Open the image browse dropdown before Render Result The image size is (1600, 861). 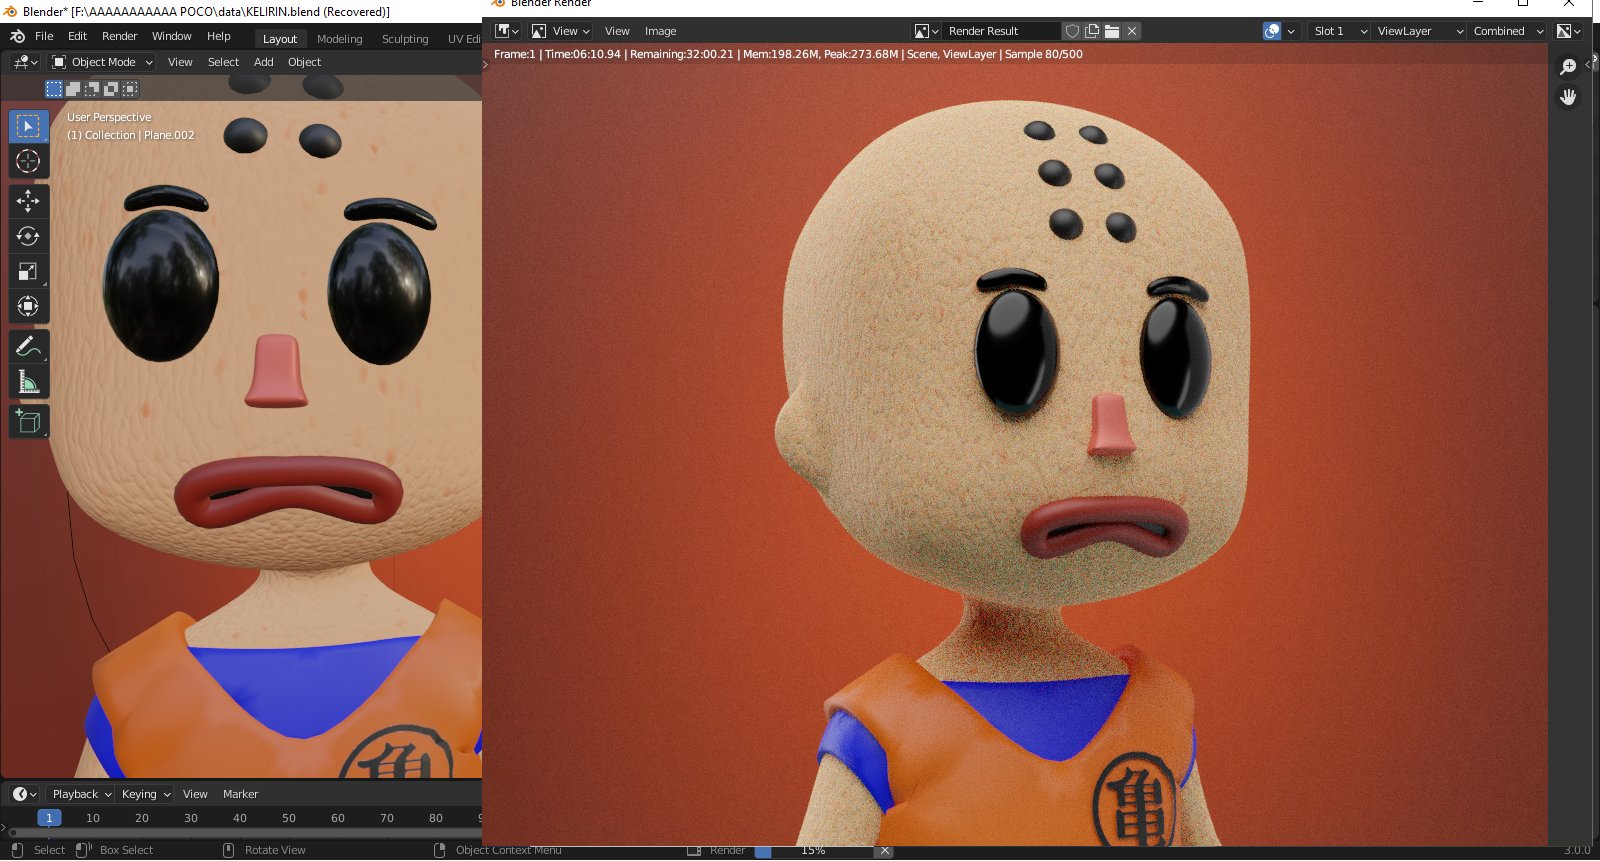coord(926,31)
